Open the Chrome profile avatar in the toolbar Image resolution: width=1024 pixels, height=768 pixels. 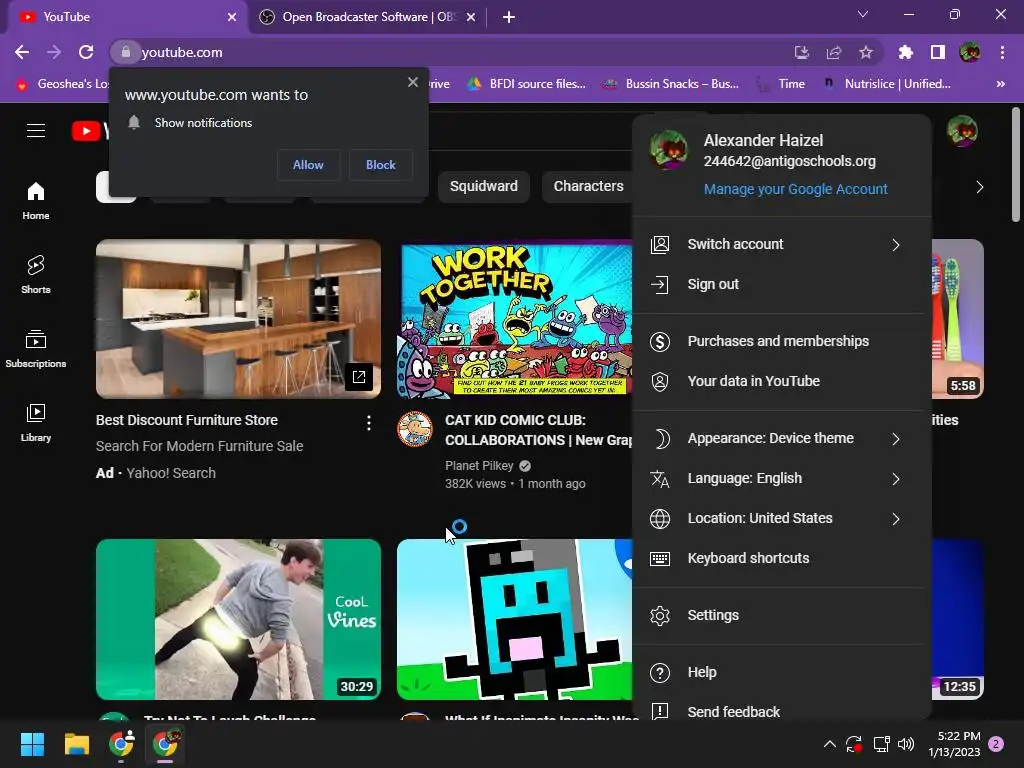[x=970, y=52]
